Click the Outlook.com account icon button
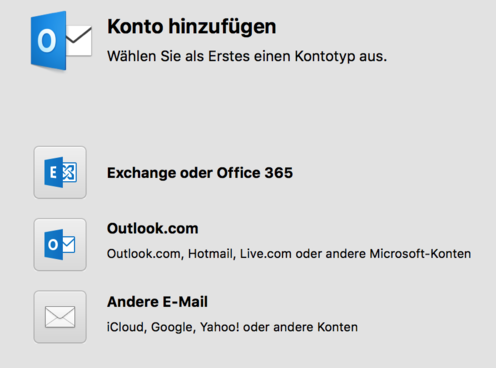Image resolution: width=496 pixels, height=368 pixels. point(60,244)
